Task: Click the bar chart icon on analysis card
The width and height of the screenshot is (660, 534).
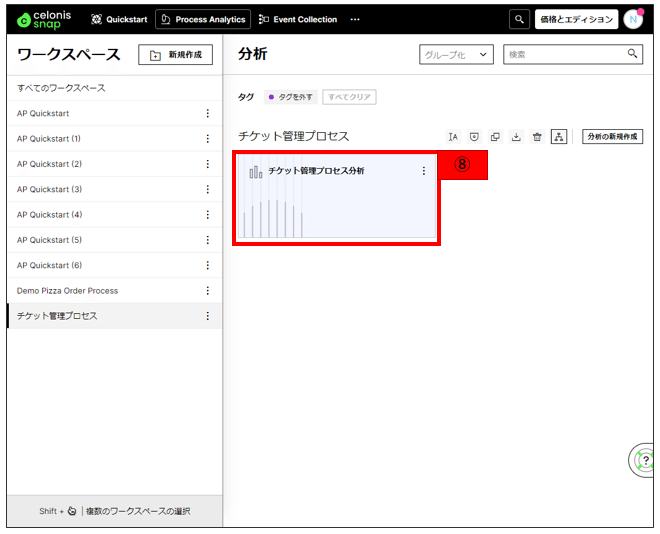Action: [255, 172]
